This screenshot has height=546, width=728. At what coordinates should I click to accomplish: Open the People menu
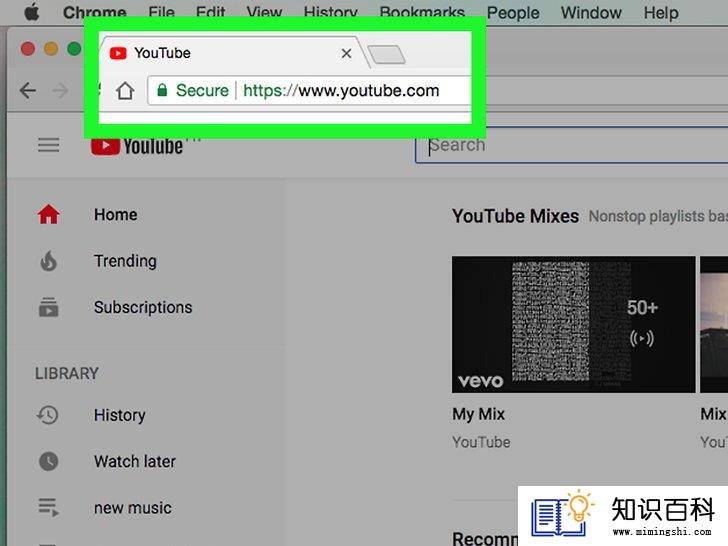[513, 13]
